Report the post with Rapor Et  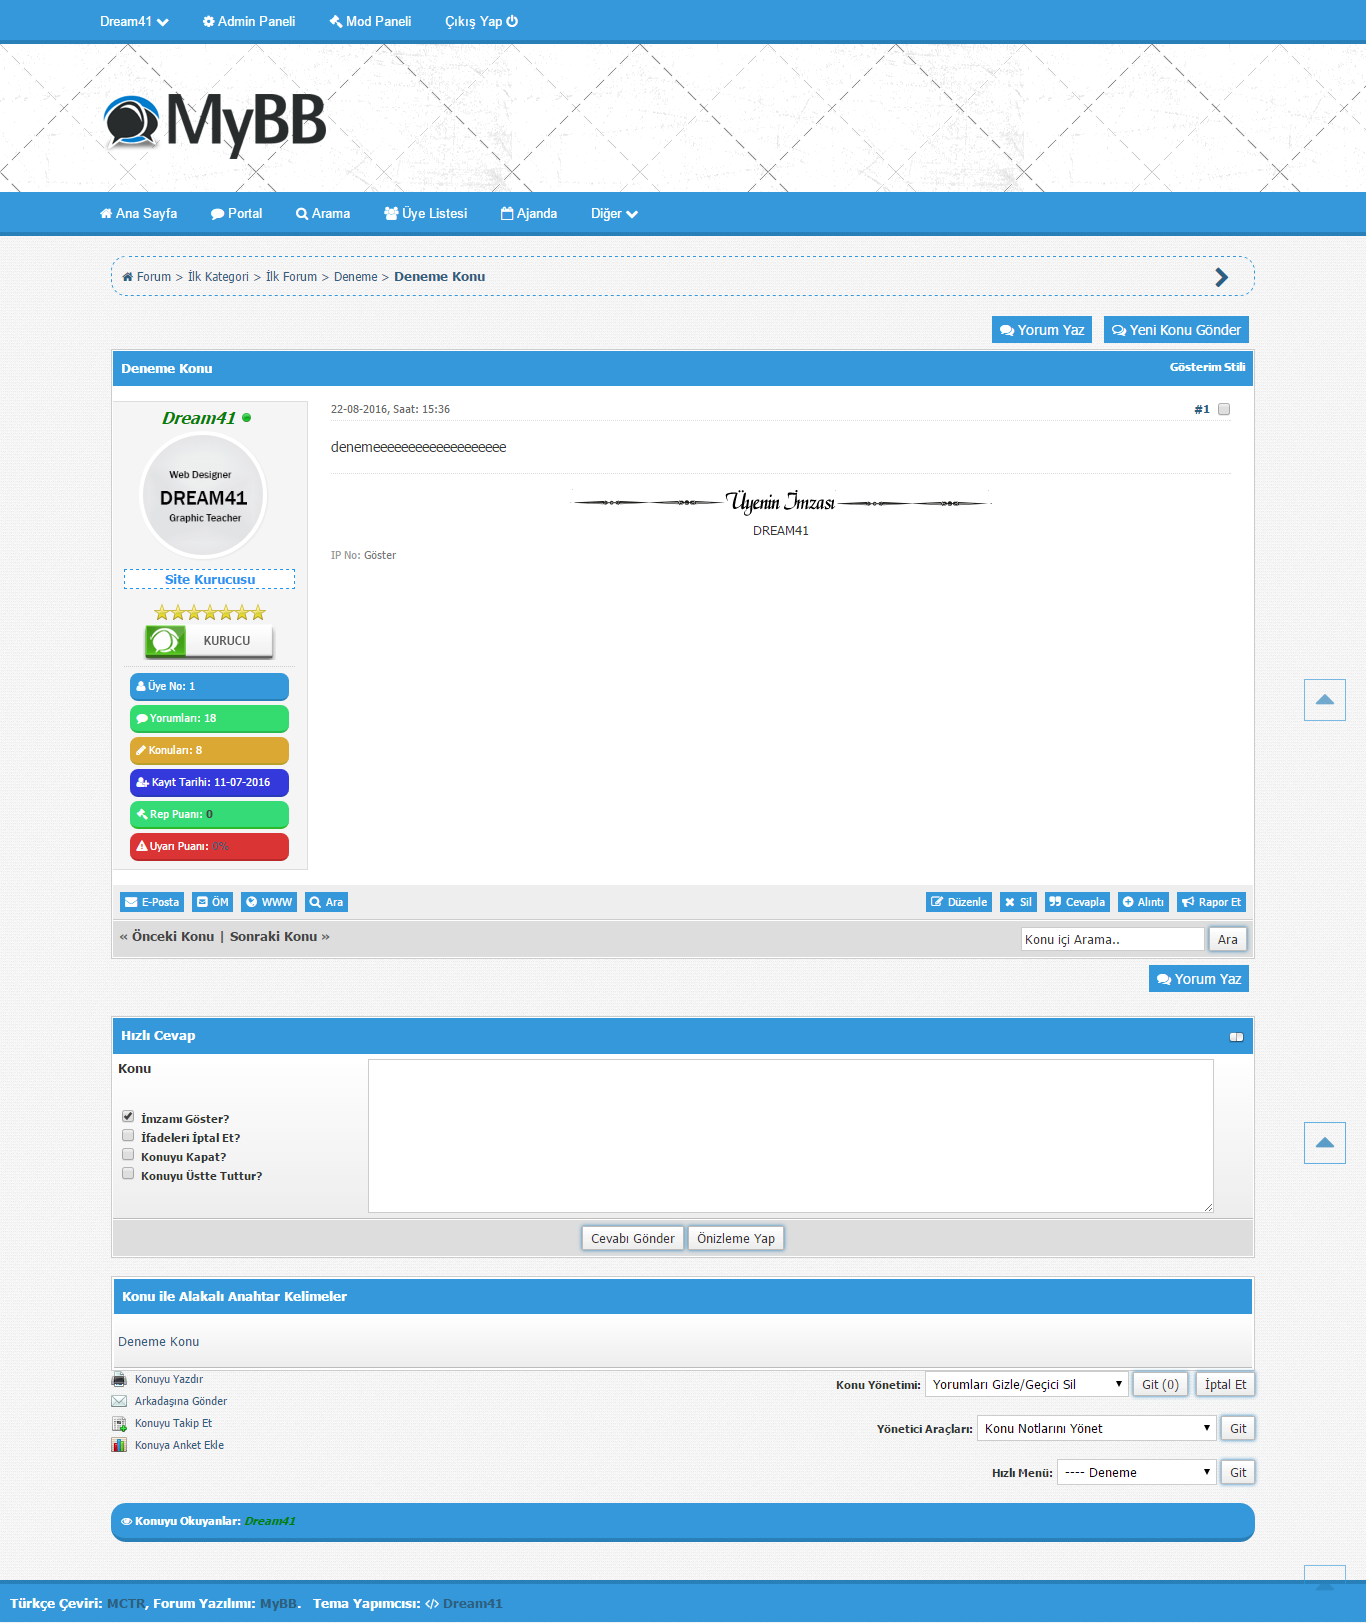pos(1211,902)
